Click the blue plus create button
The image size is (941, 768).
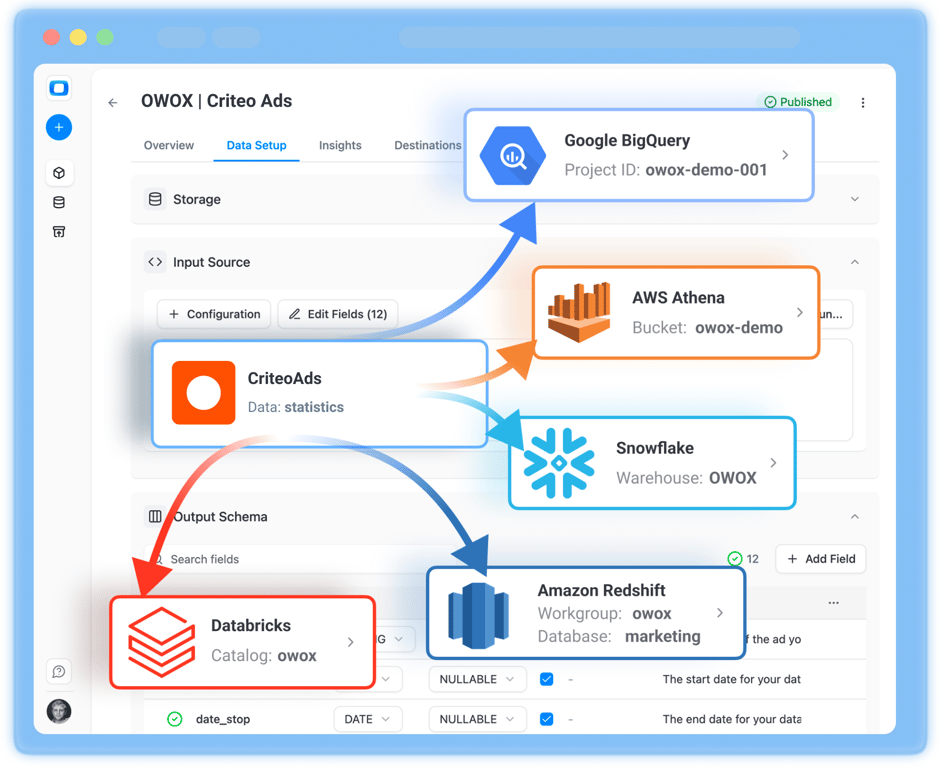pyautogui.click(x=59, y=127)
